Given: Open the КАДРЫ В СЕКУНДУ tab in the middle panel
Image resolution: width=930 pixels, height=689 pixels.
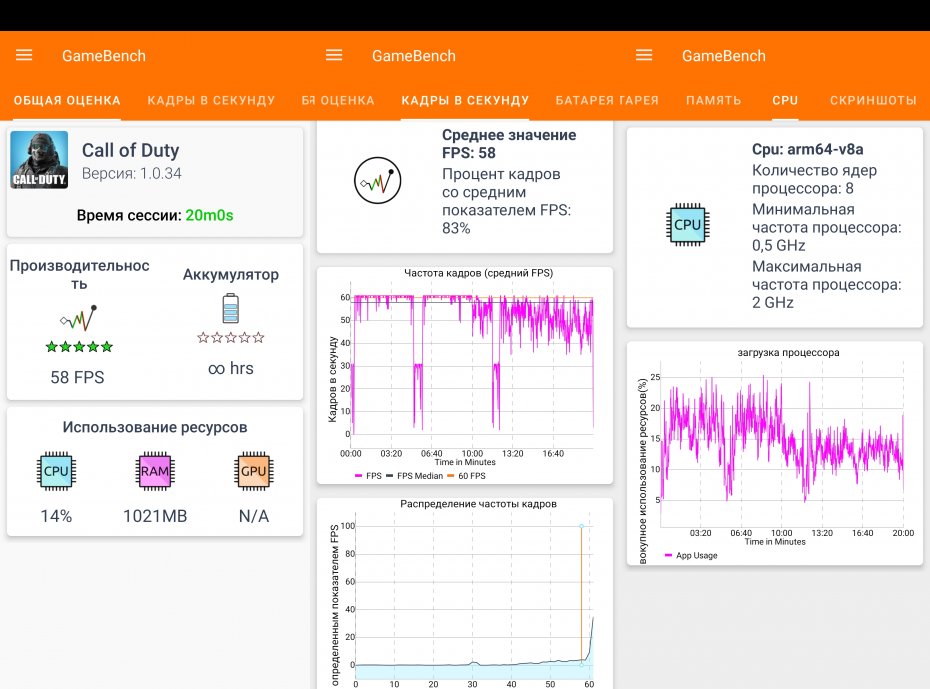Looking at the screenshot, I should (x=465, y=100).
